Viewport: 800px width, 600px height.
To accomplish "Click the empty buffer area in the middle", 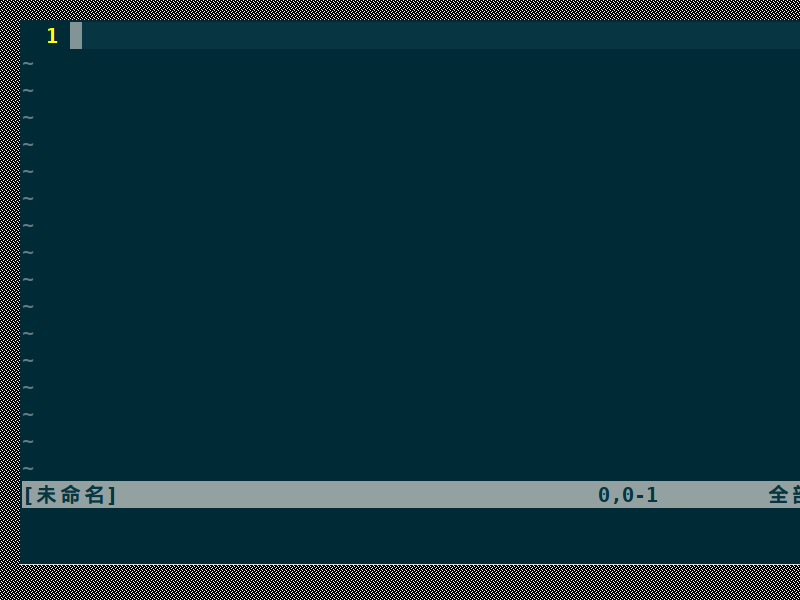I will [x=410, y=265].
